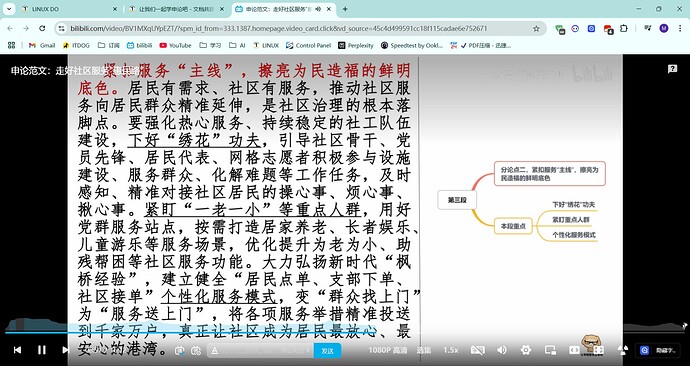Switch to web fullscreen mode
The image size is (690, 366).
click(574, 350)
